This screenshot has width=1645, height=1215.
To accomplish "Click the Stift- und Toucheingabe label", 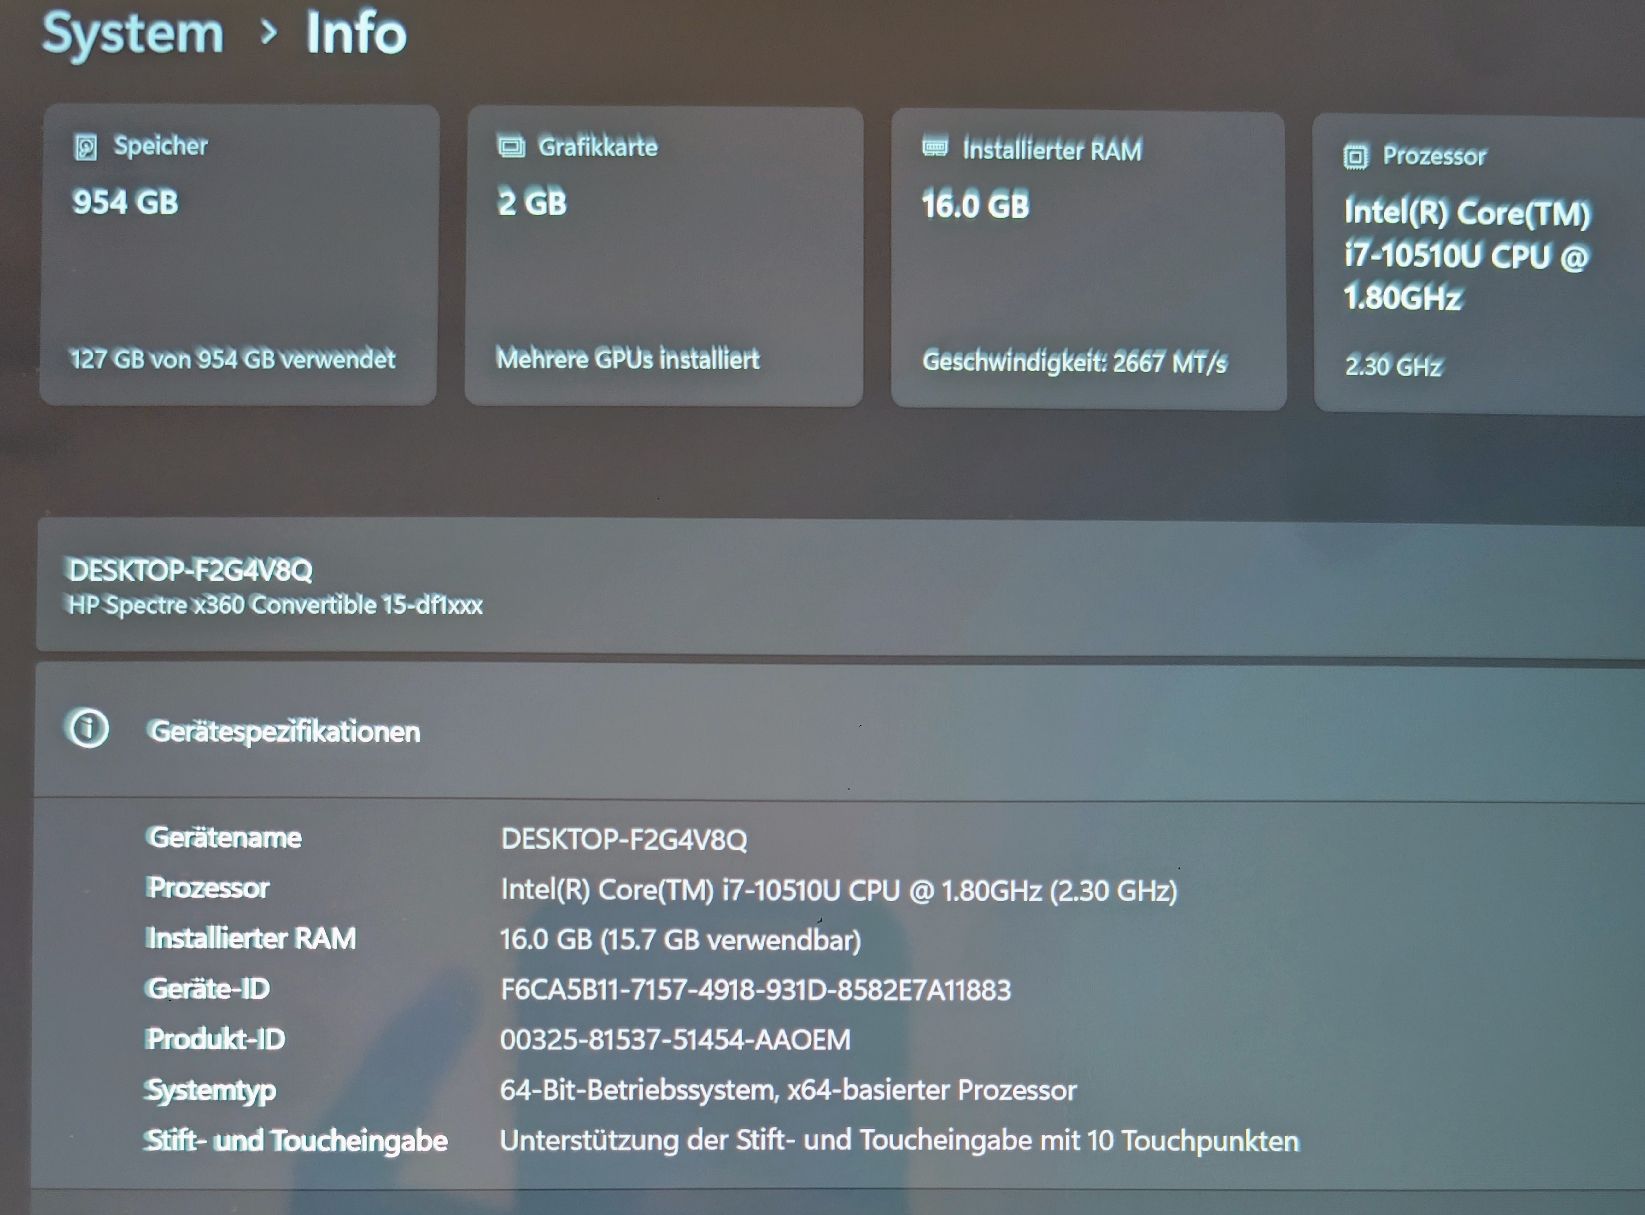I will click(x=296, y=1141).
